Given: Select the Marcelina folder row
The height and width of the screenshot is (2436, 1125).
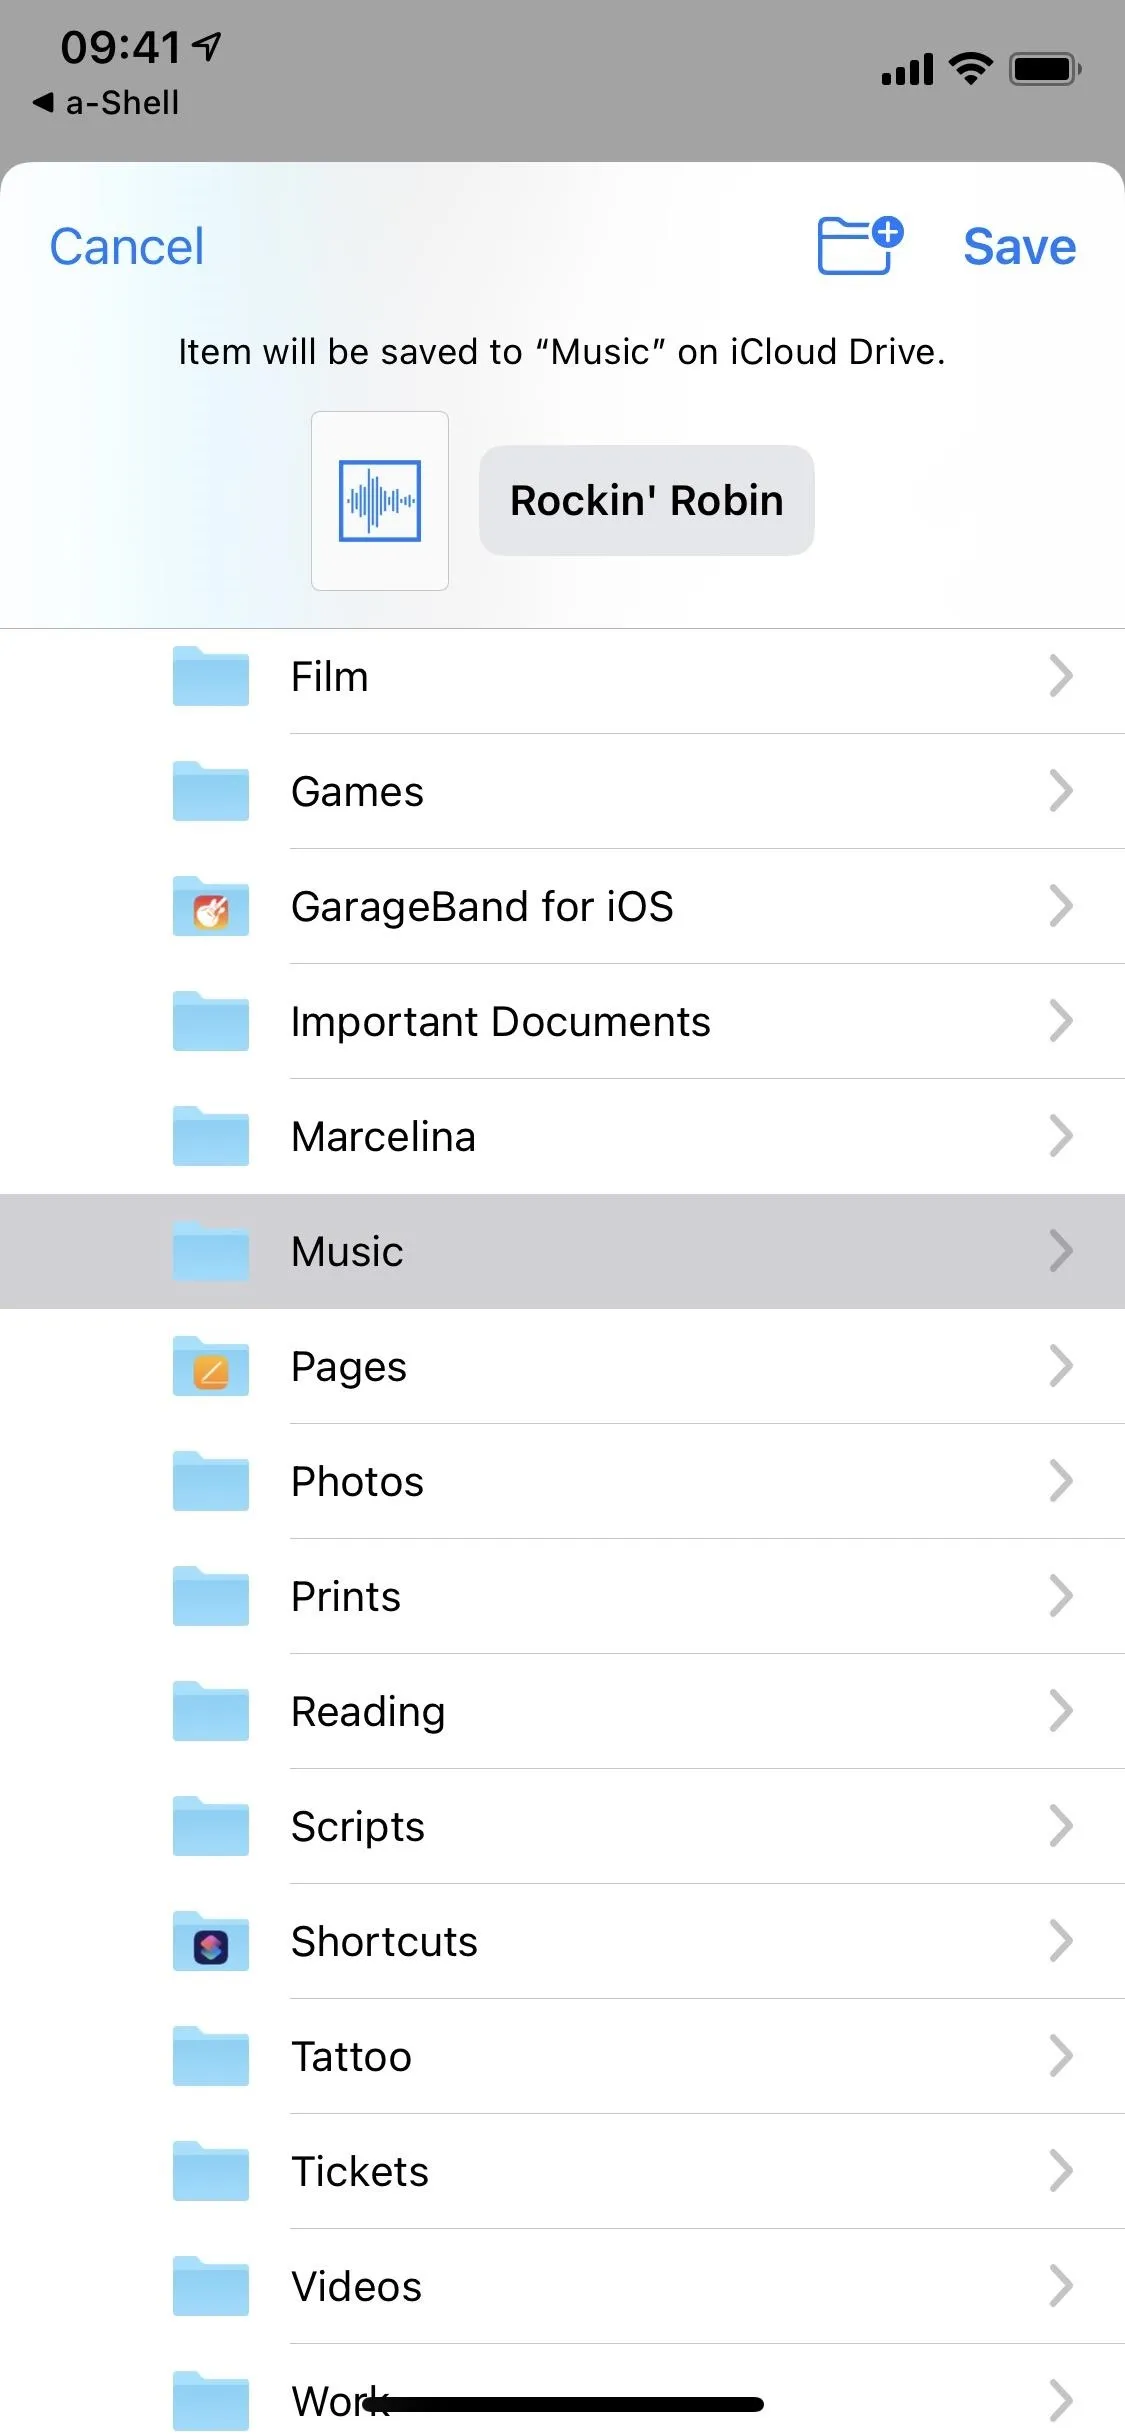Looking at the screenshot, I should pyautogui.click(x=562, y=1136).
